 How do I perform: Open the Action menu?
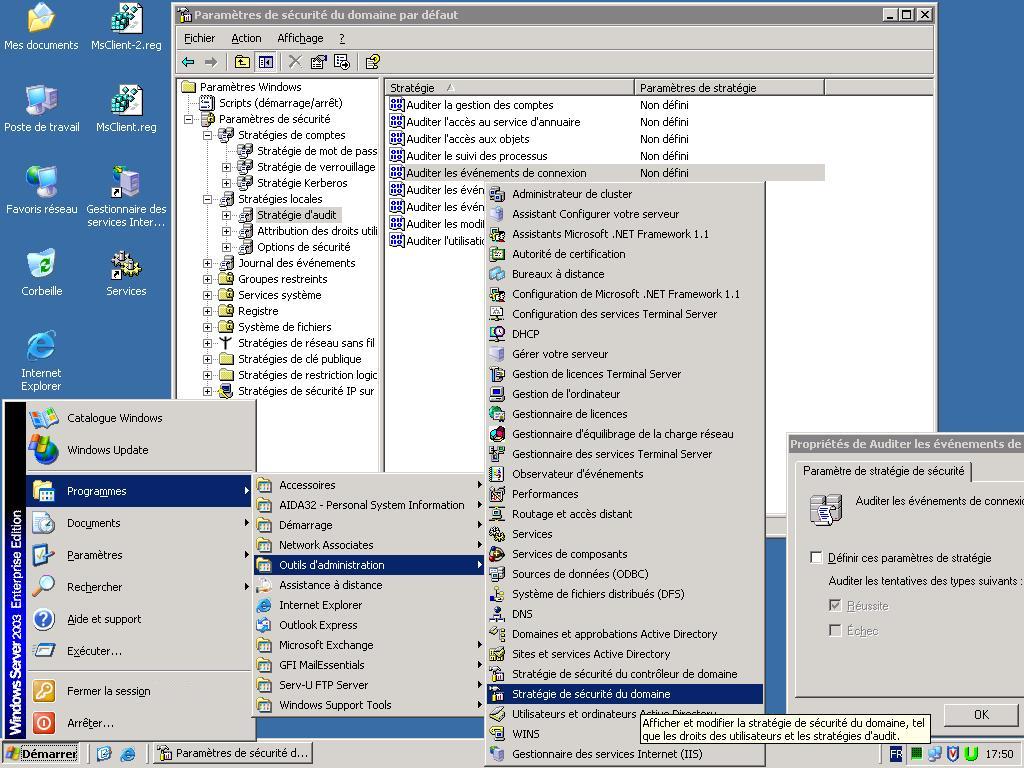click(246, 39)
